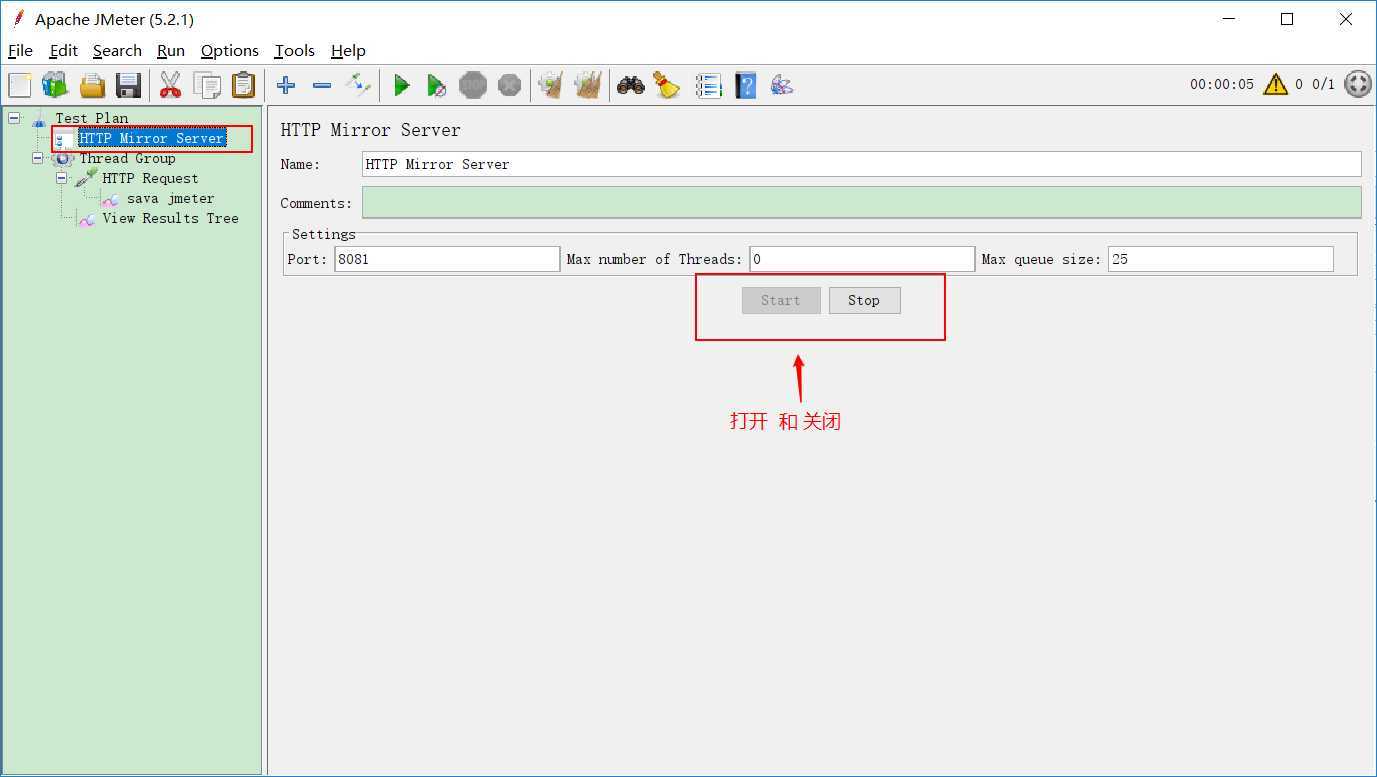Click the Clear broom icon
1377x777 pixels.
(551, 85)
